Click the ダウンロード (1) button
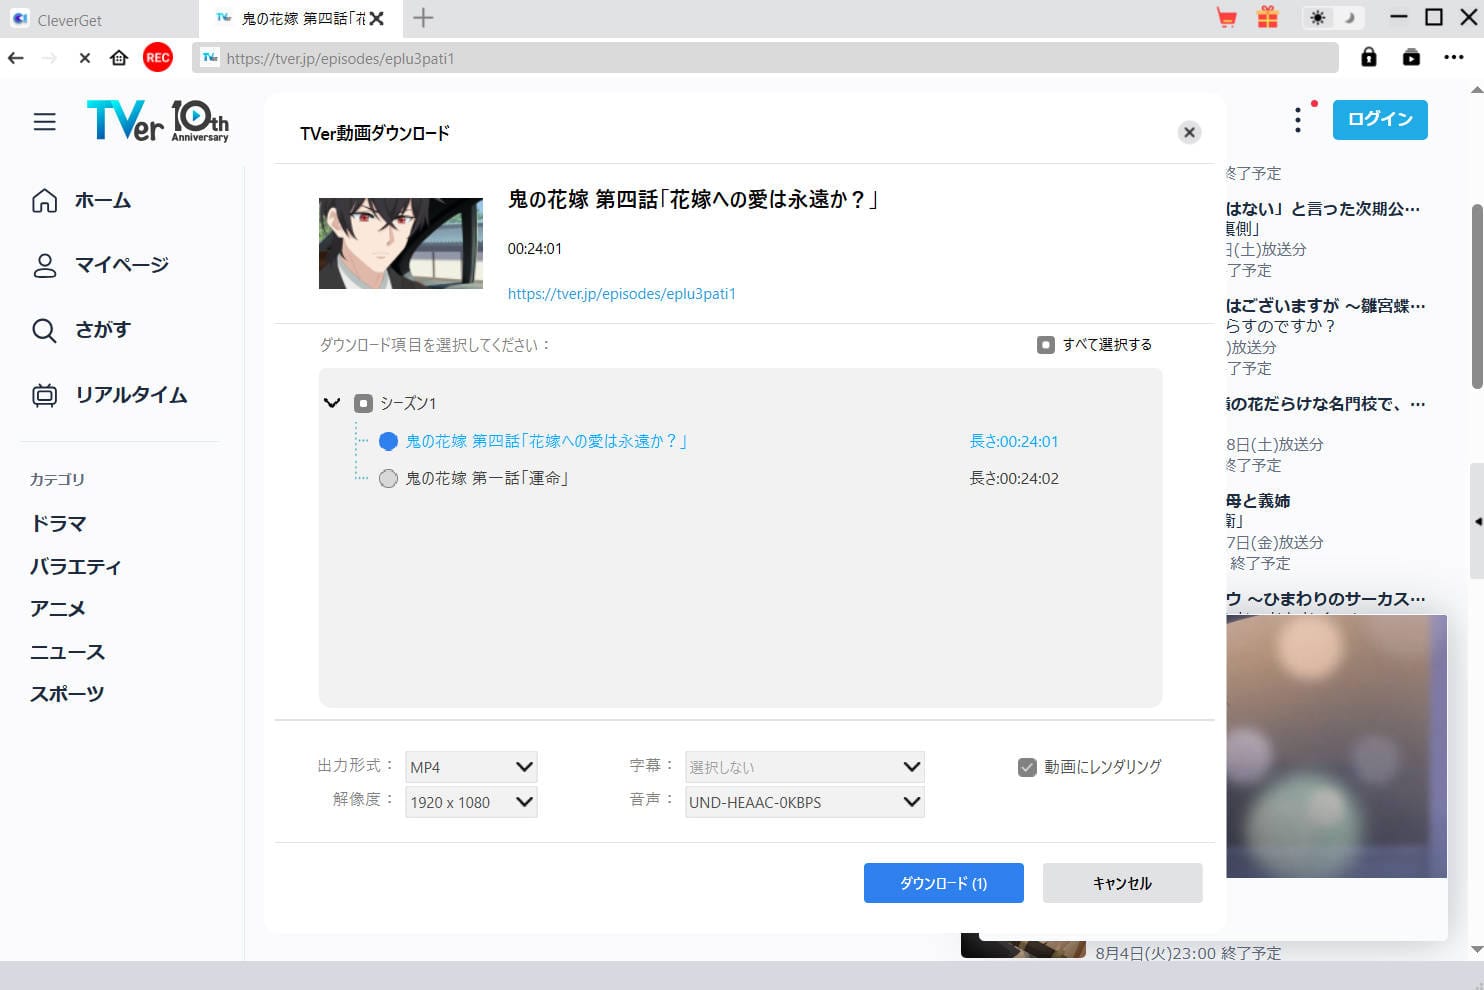Screen dimensions: 1484x990 point(943,883)
